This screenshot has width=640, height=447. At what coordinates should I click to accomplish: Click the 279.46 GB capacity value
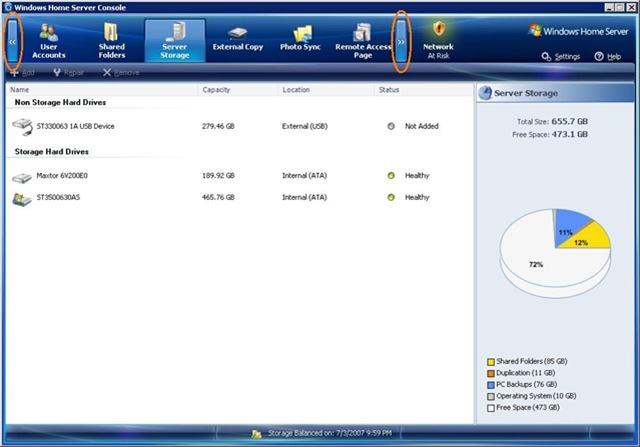tap(218, 126)
